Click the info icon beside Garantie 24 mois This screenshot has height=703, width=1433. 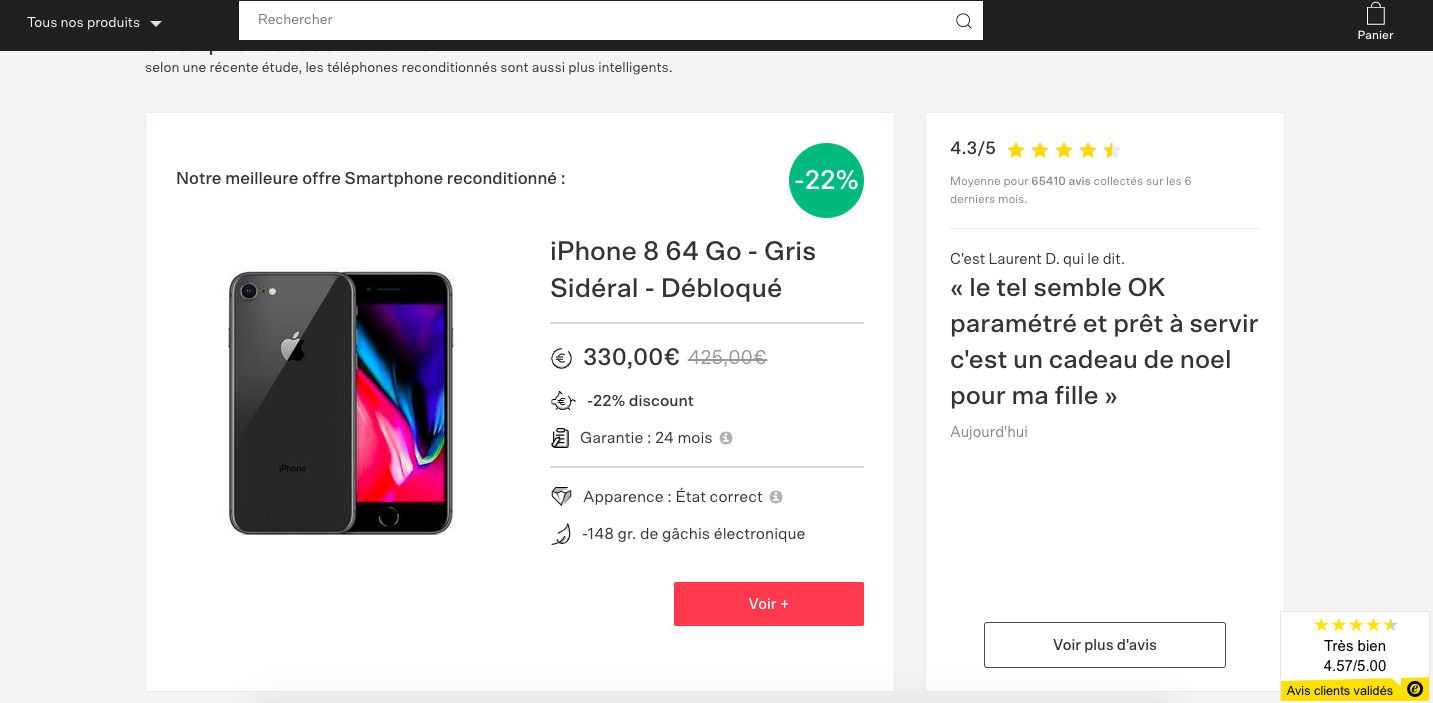pyautogui.click(x=726, y=438)
